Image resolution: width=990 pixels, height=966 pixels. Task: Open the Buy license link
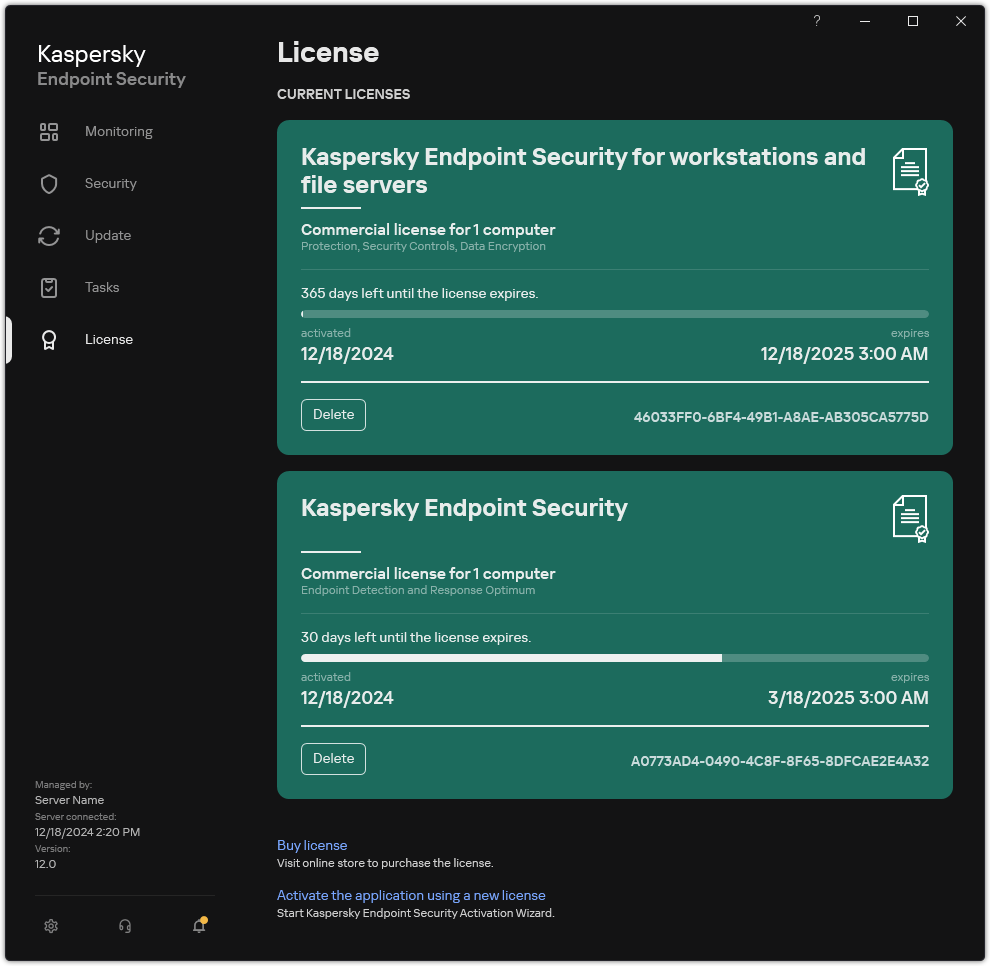[x=312, y=845]
